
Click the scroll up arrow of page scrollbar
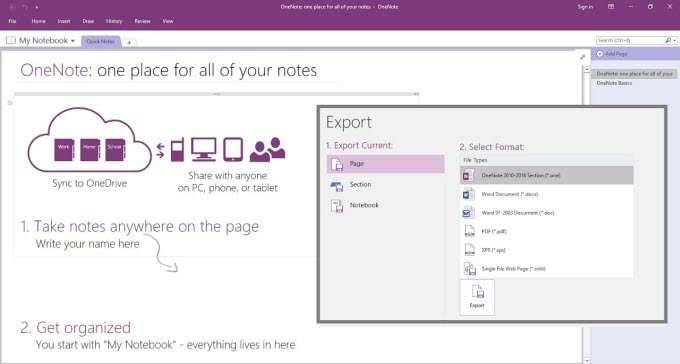click(587, 69)
